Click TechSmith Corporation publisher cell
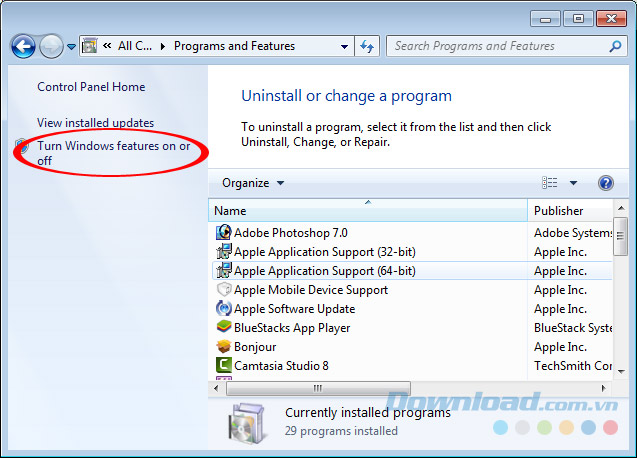 pyautogui.click(x=573, y=366)
